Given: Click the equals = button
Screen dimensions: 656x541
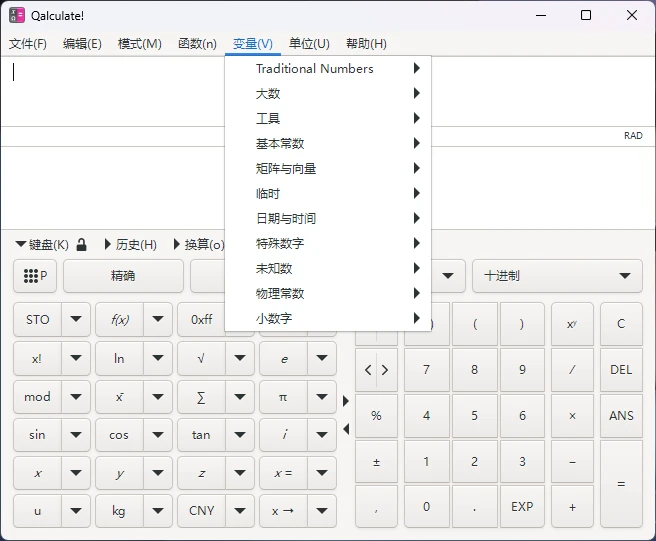Looking at the screenshot, I should click(x=621, y=484).
